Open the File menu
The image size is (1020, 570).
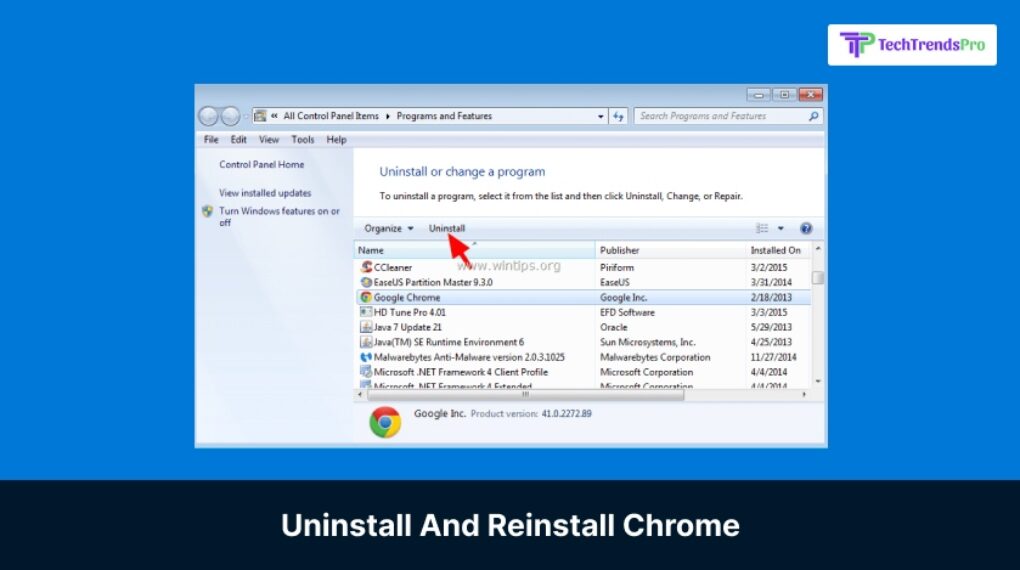tap(211, 140)
